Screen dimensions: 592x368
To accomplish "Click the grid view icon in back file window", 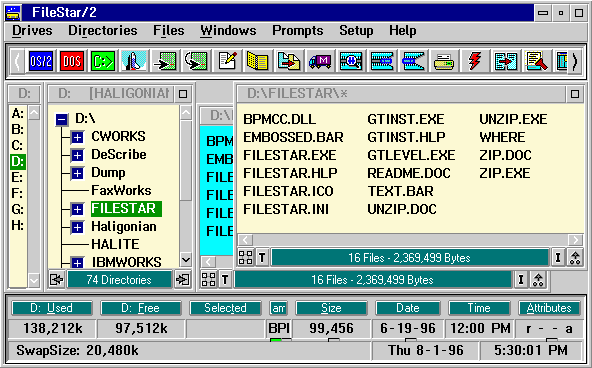I will [209, 280].
